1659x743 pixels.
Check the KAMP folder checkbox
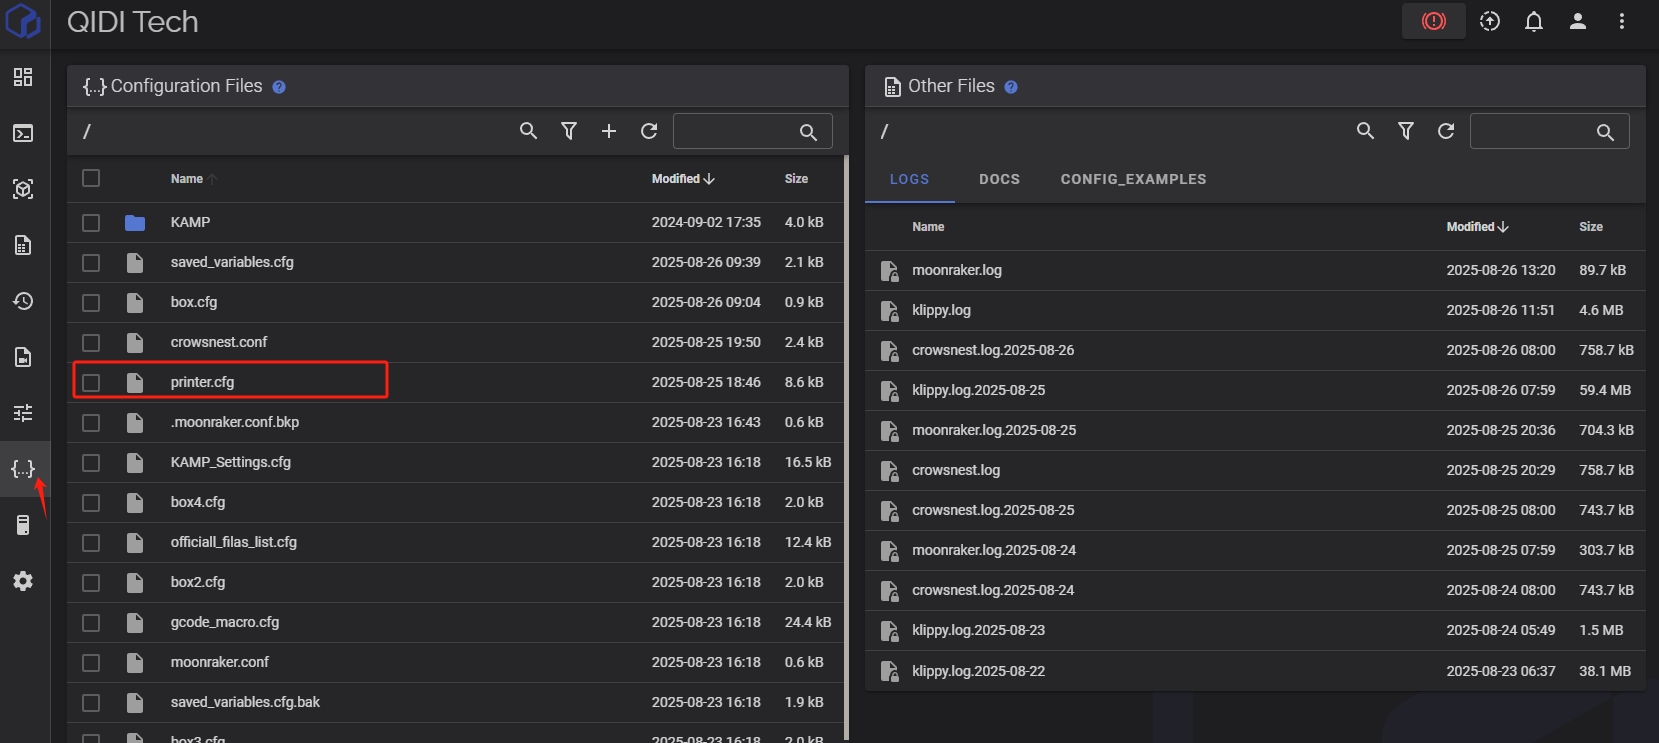91,222
